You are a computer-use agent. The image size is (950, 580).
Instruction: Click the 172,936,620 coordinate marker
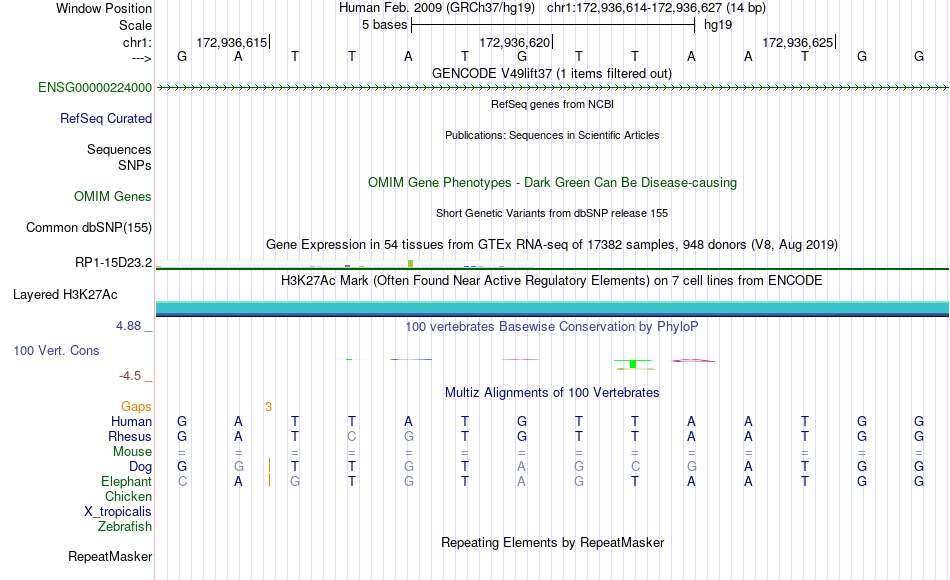click(x=514, y=42)
